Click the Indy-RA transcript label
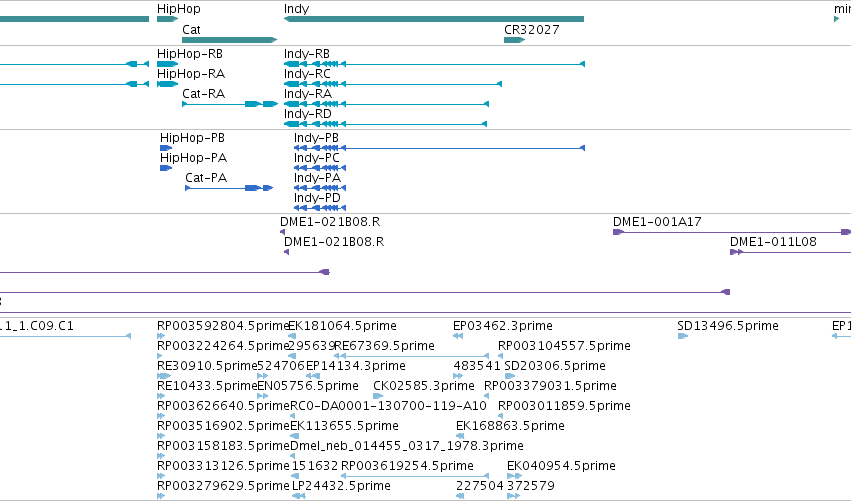Screen dimensions: 851x501 pyautogui.click(x=308, y=94)
